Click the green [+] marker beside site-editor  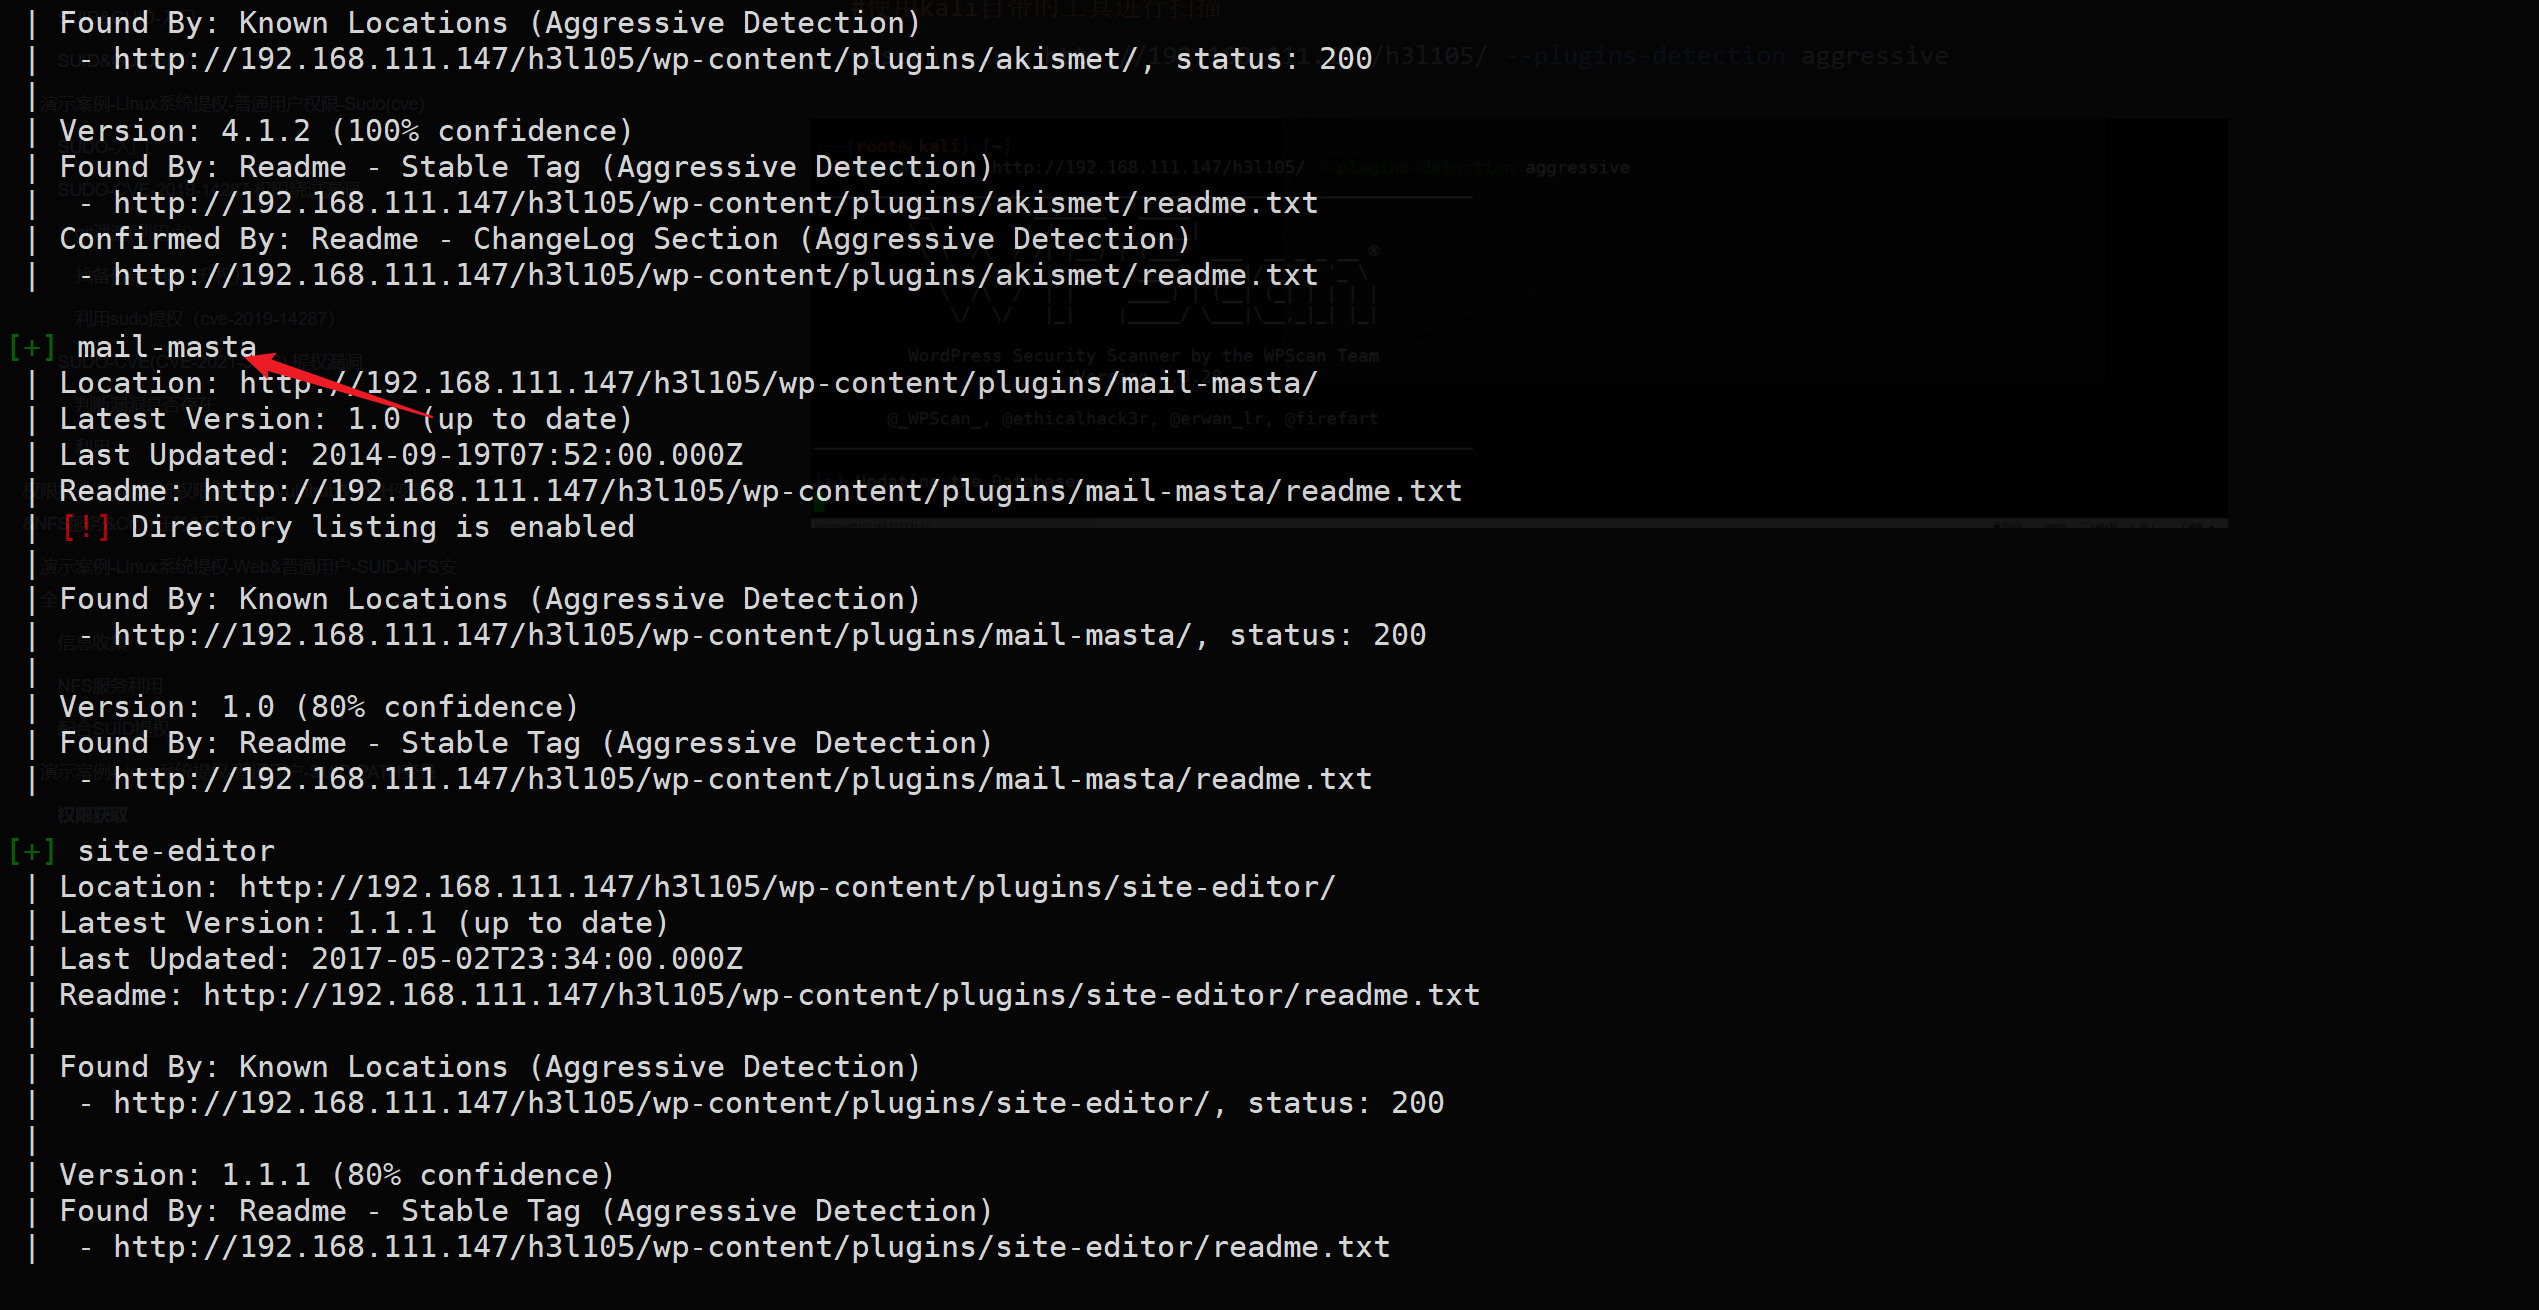[31, 851]
